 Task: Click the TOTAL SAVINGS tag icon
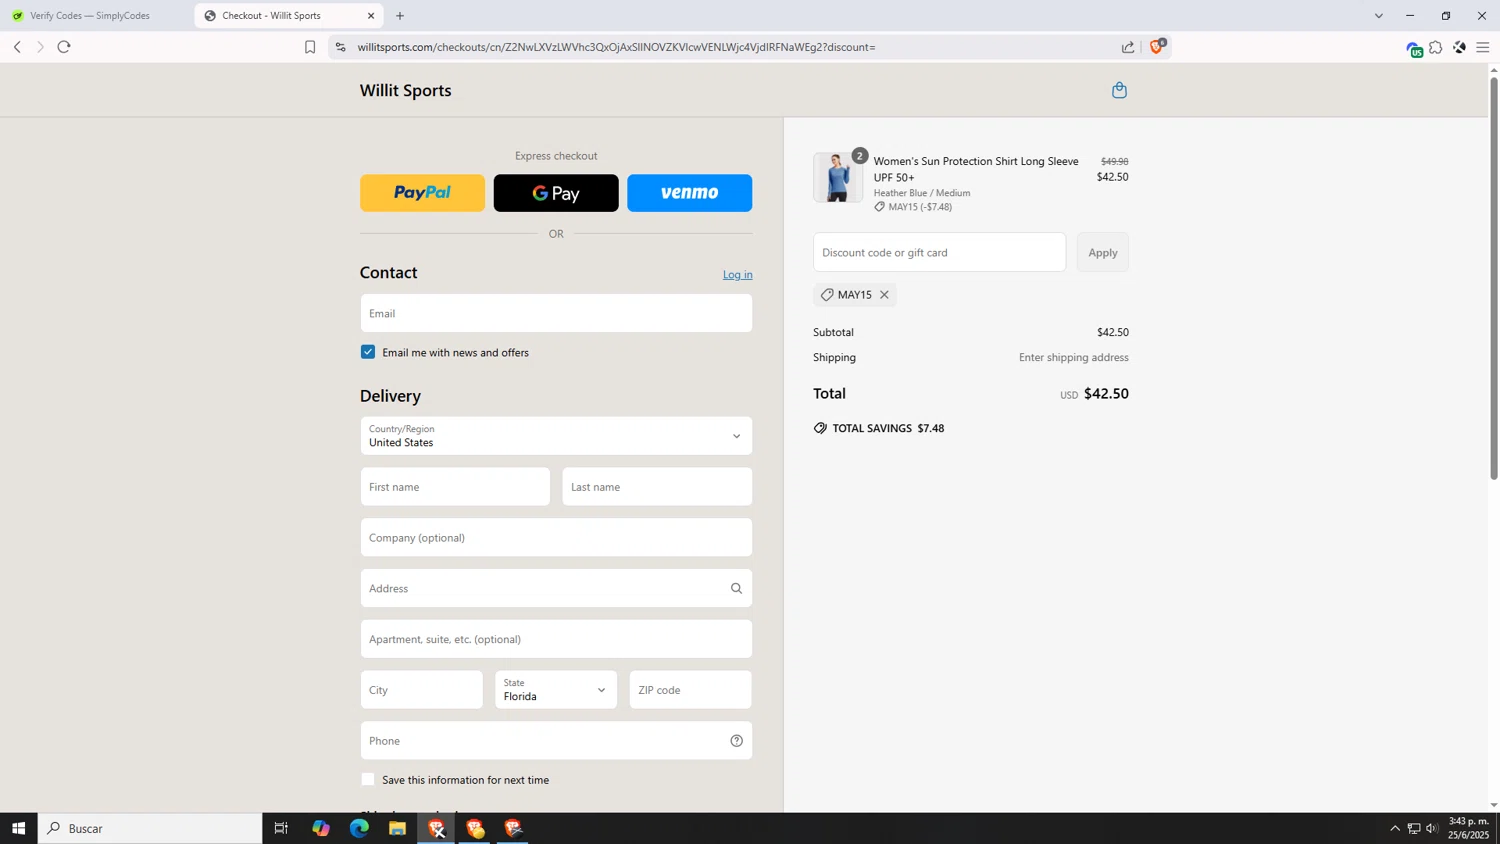click(820, 428)
